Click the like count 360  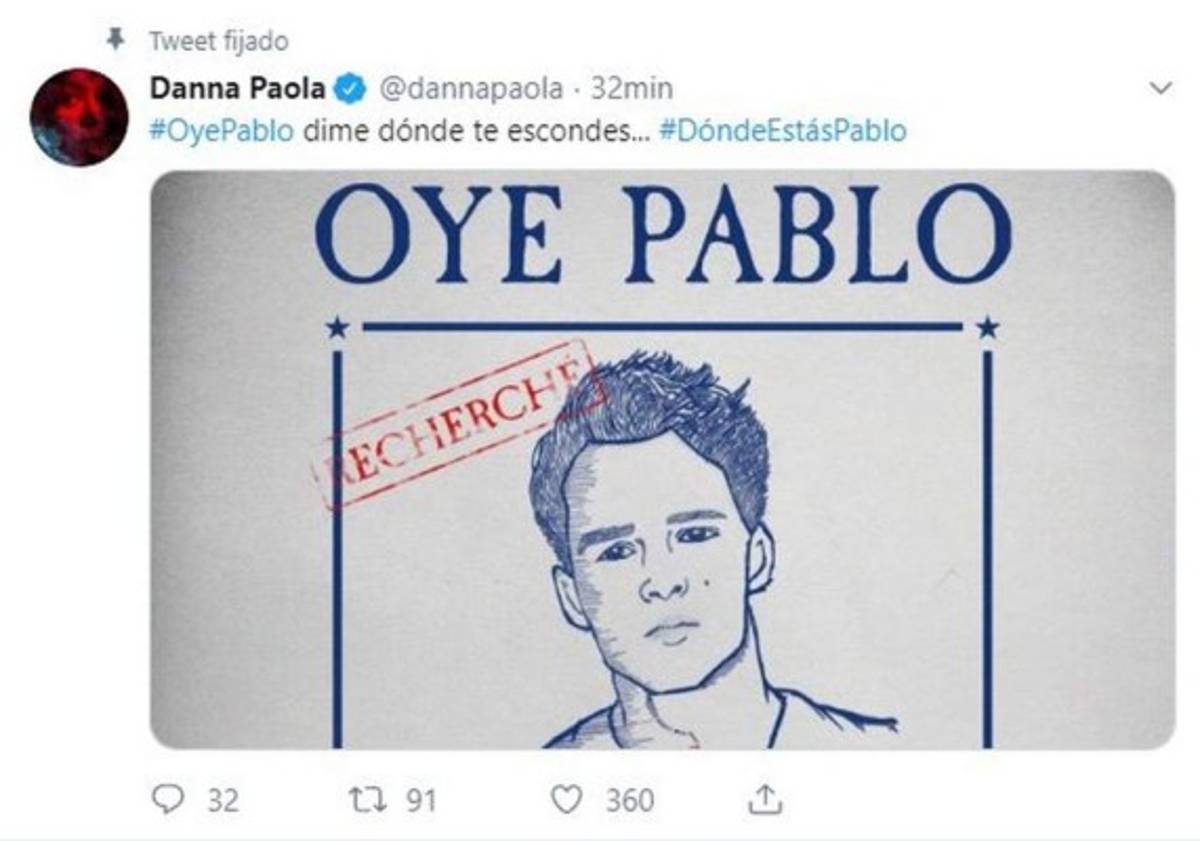pyautogui.click(x=630, y=800)
